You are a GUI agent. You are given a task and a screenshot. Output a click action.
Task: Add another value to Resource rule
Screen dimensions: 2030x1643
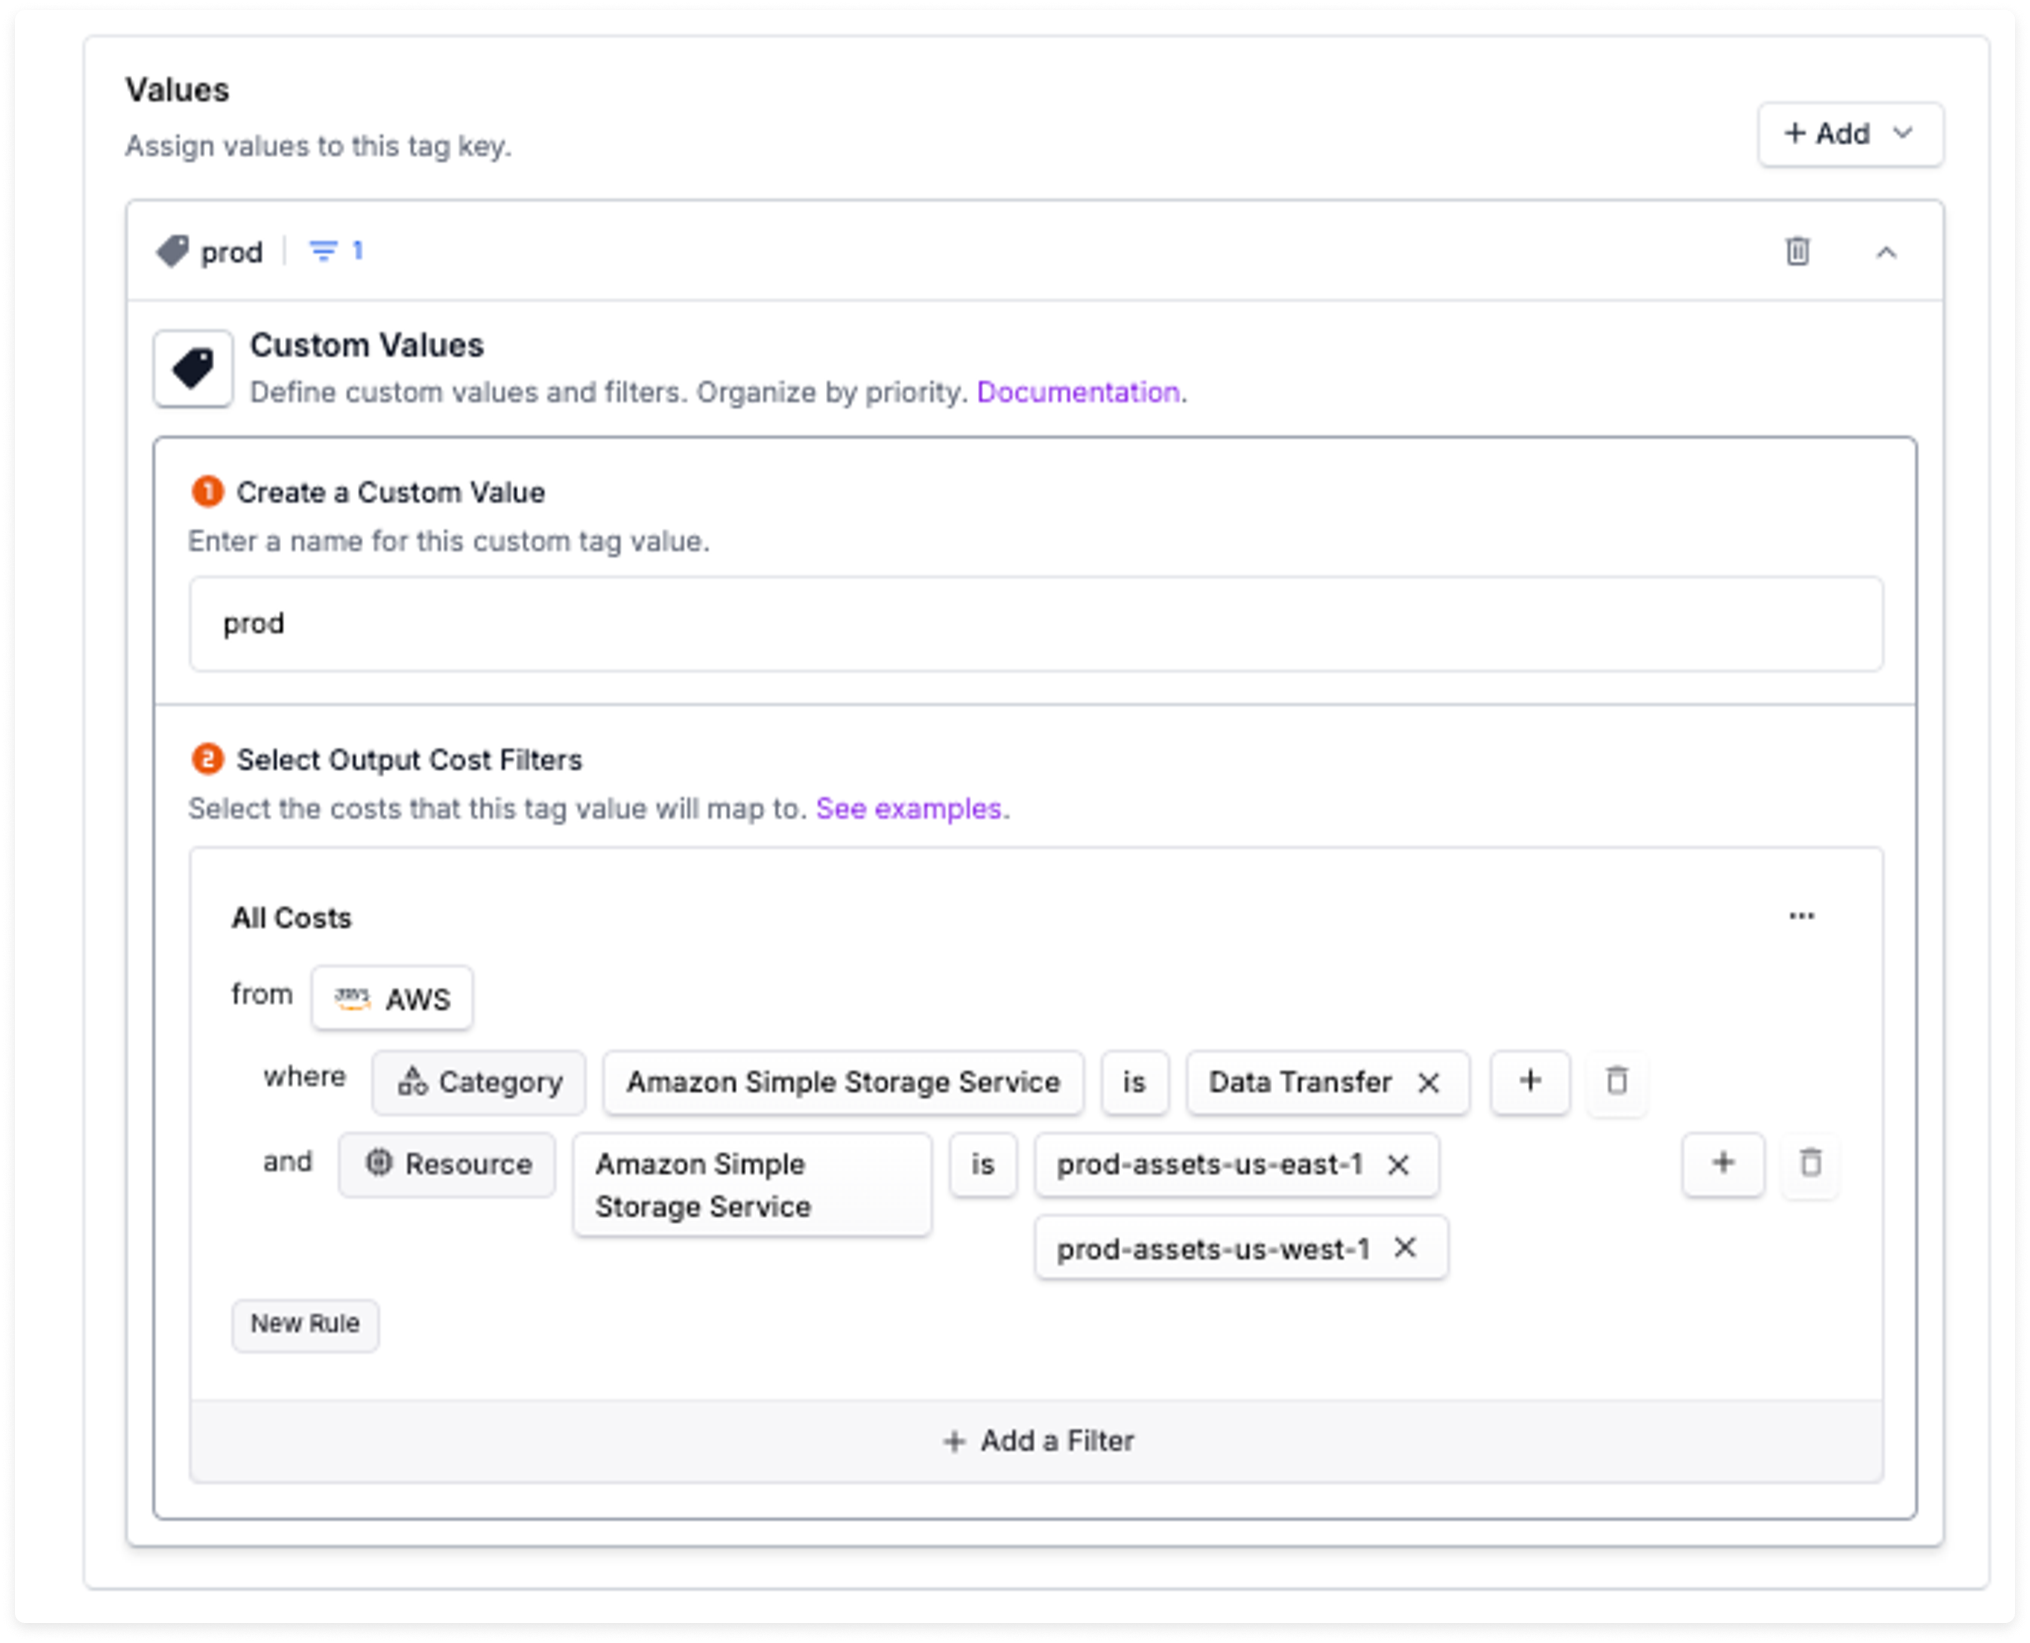pos(1723,1163)
